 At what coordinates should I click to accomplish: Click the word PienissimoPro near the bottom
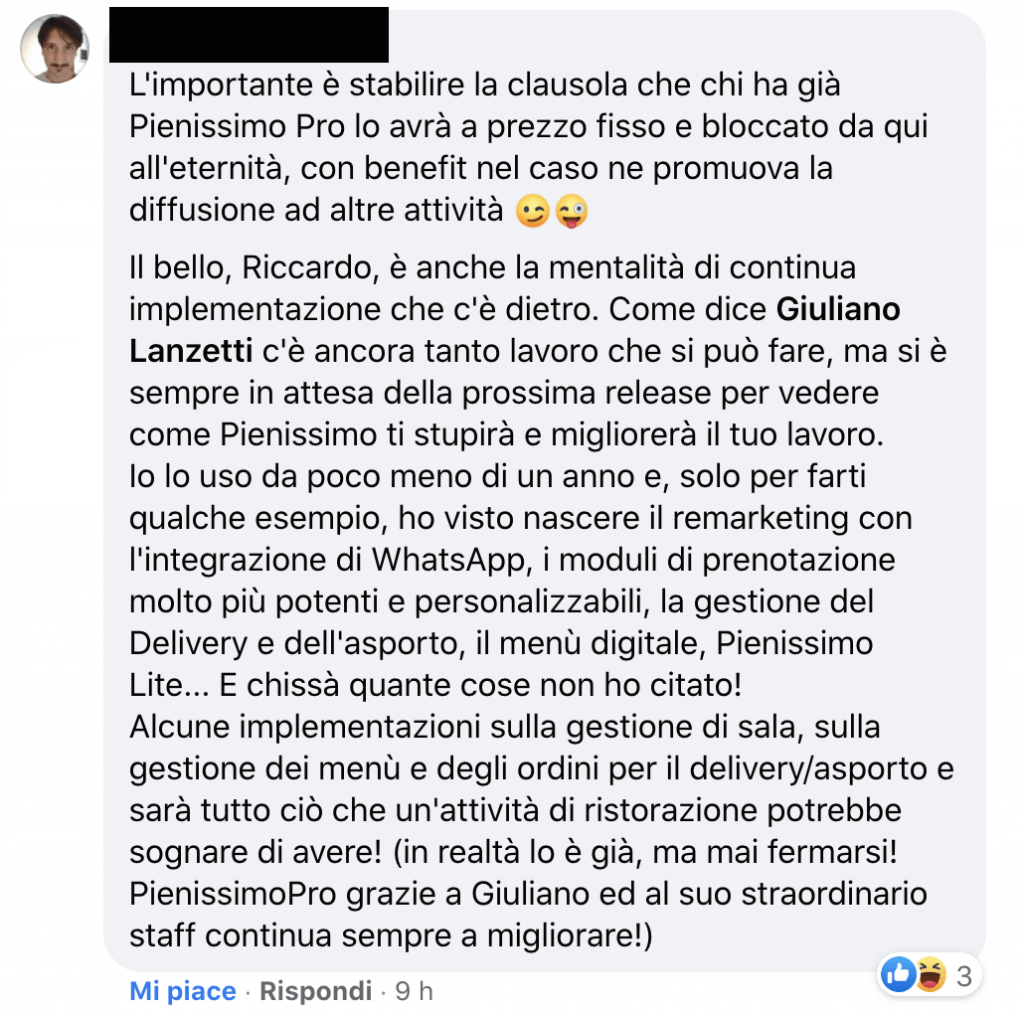[232, 894]
